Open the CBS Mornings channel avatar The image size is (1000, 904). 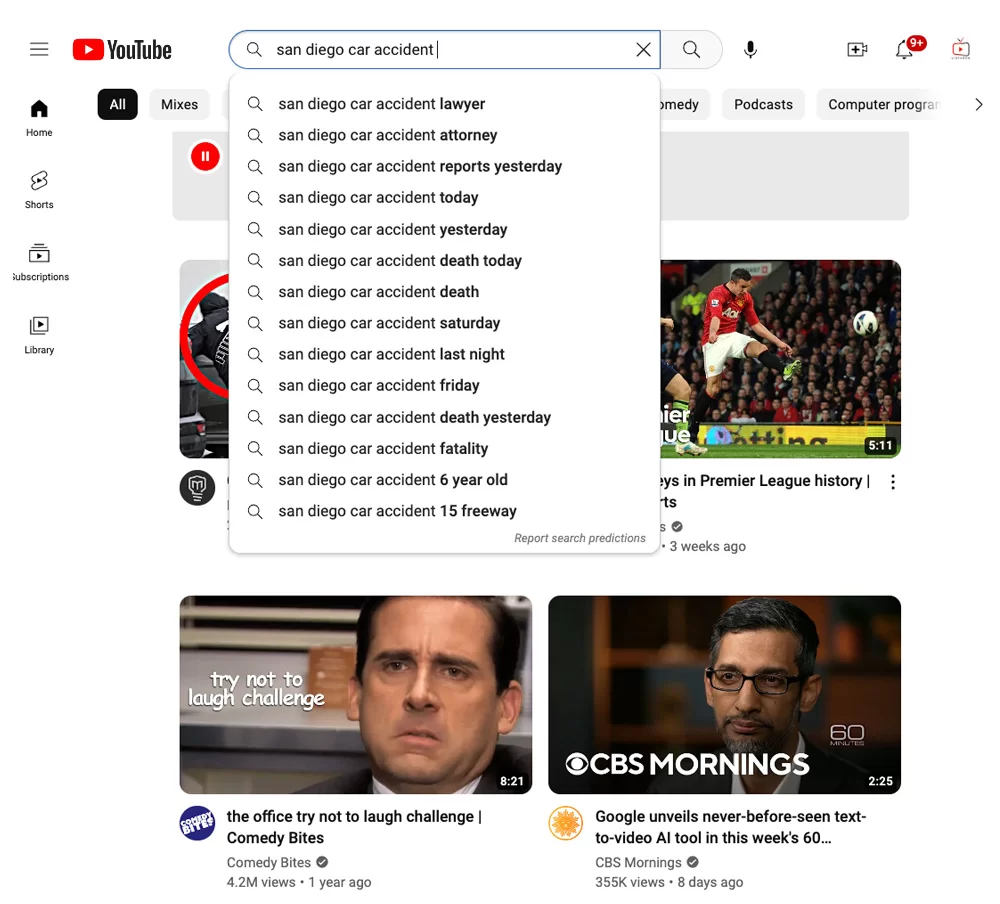point(566,823)
